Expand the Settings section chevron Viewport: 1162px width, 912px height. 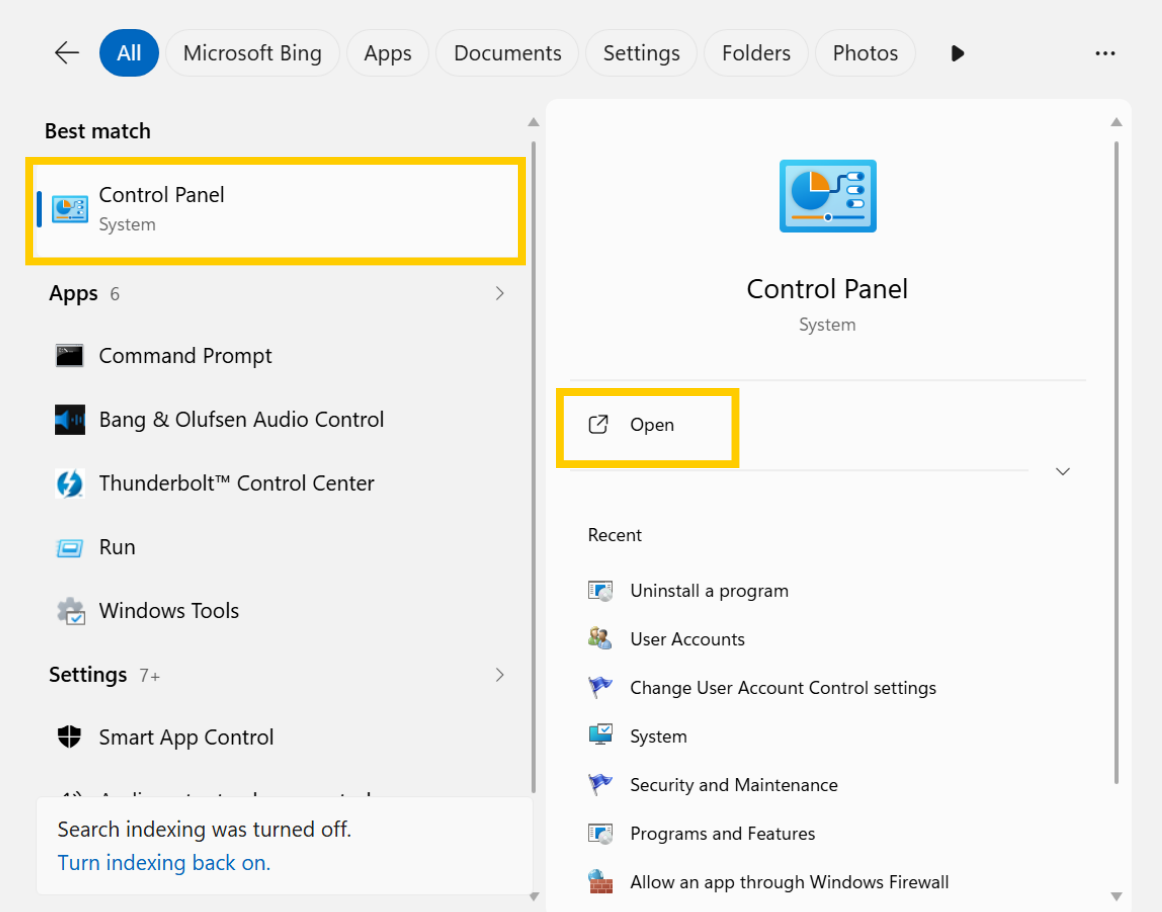(499, 675)
